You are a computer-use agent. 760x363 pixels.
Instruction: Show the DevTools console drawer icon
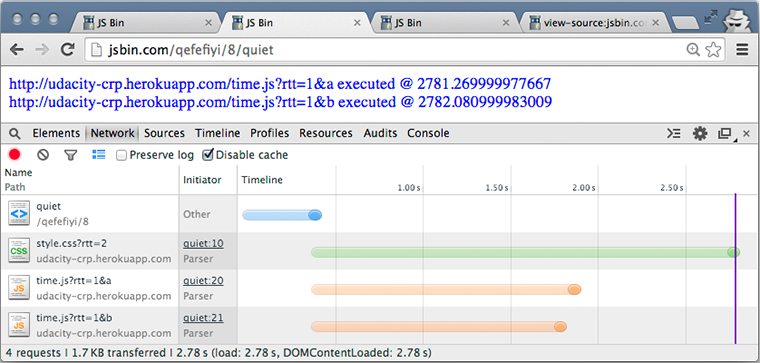674,133
